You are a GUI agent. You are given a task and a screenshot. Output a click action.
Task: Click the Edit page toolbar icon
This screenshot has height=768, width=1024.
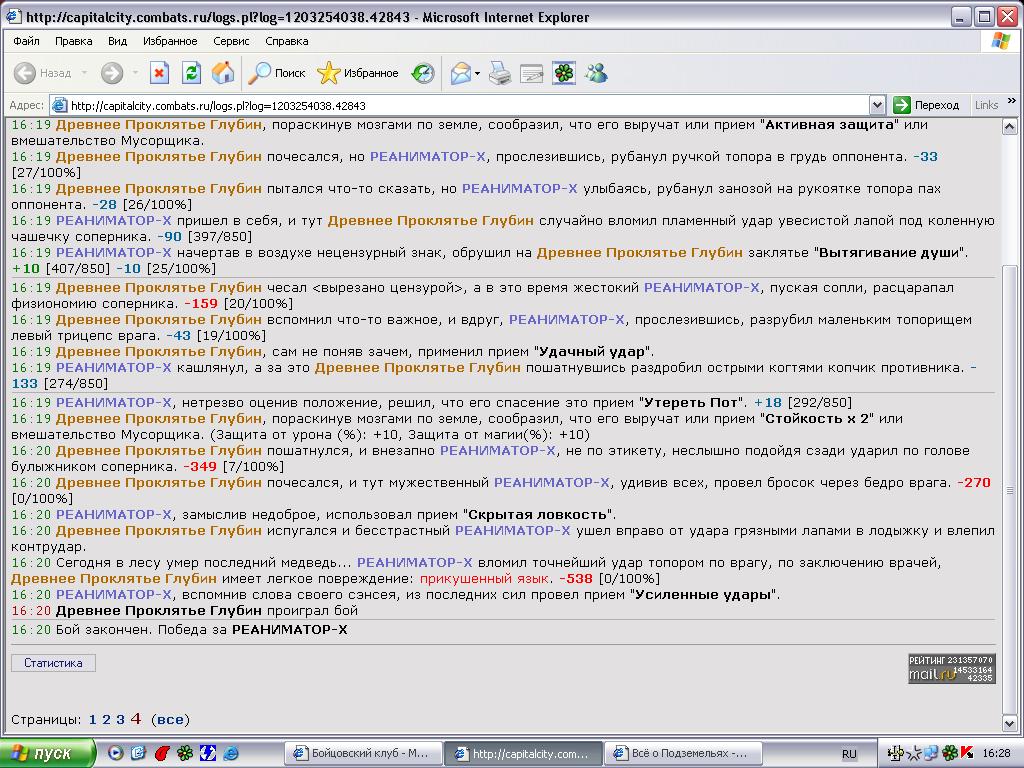(532, 73)
